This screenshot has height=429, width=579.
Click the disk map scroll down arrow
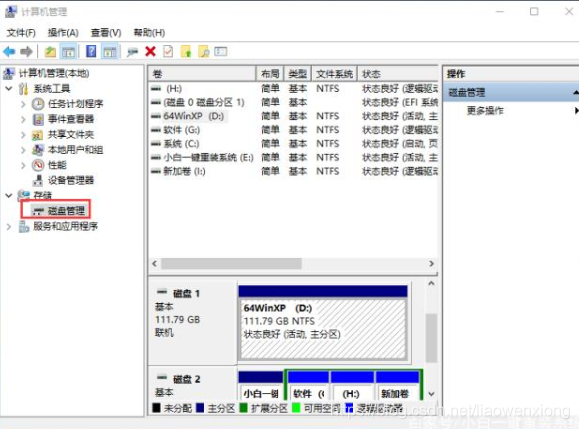pos(431,394)
